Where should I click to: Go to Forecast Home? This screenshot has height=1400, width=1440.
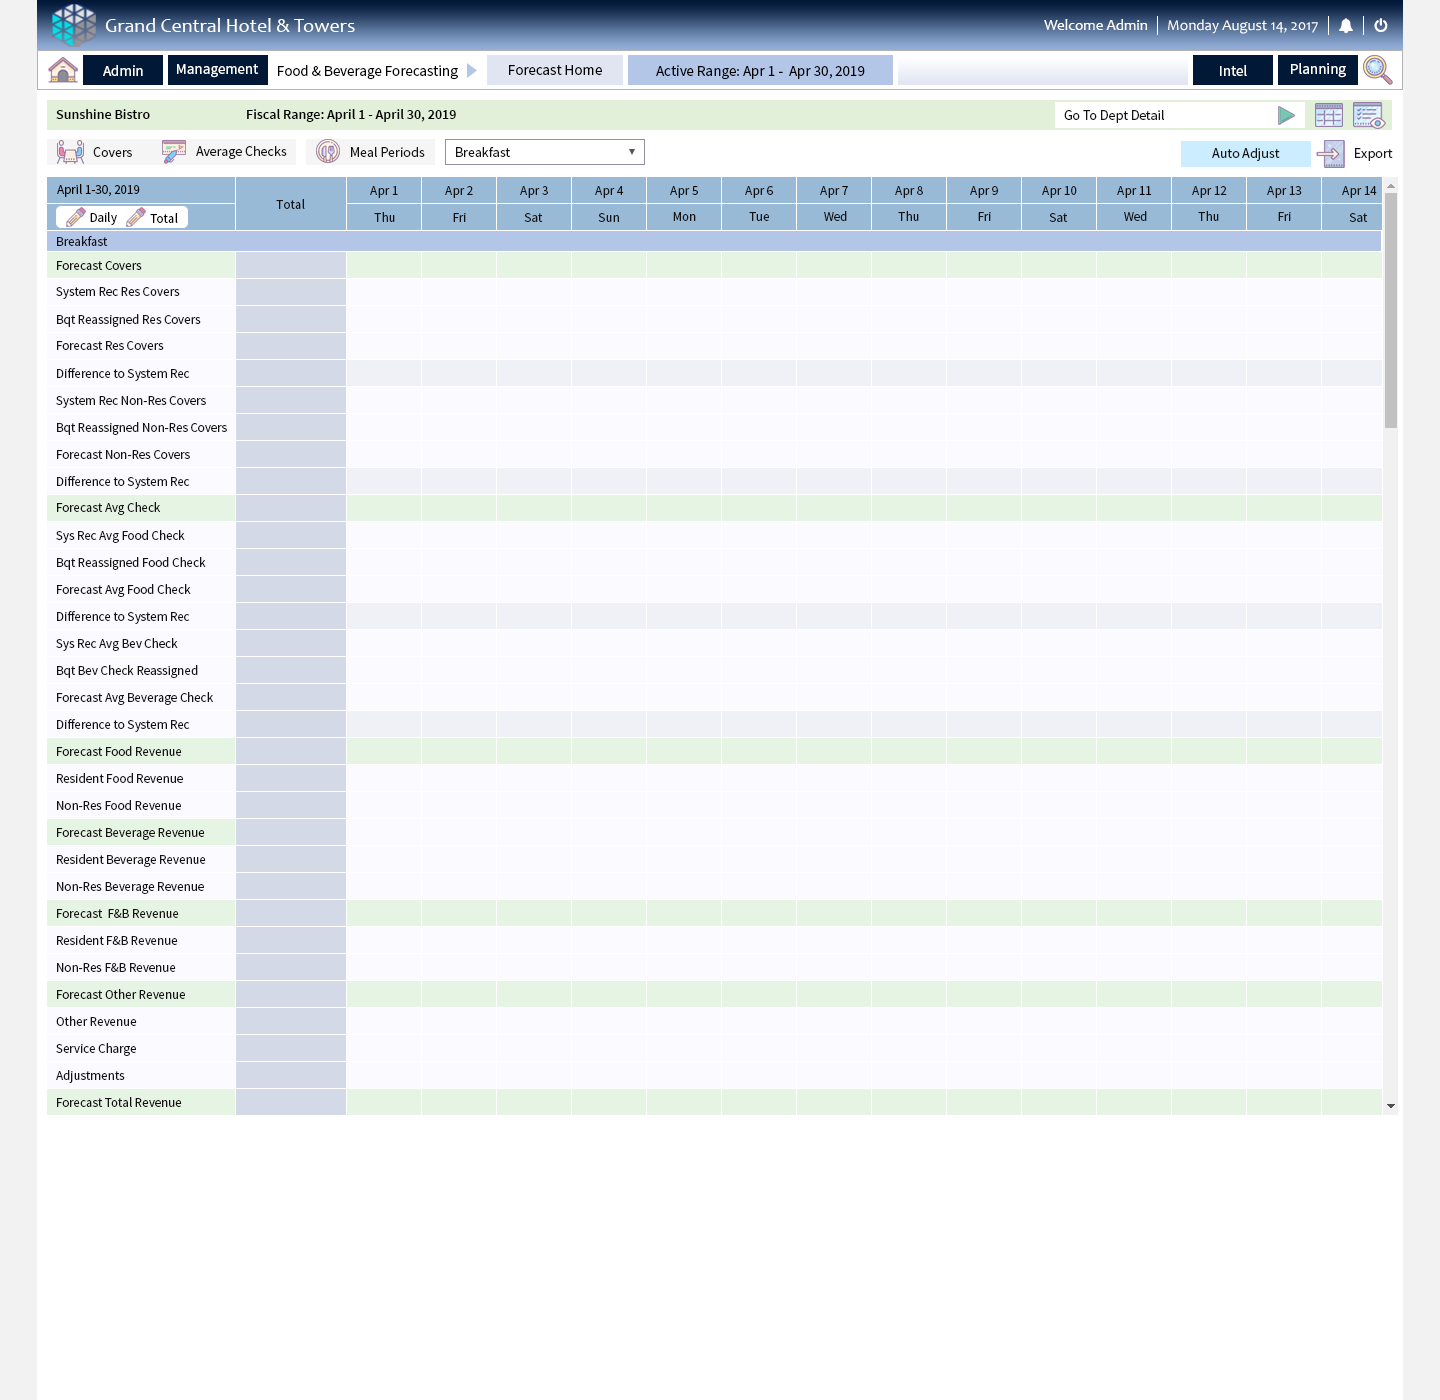pos(555,70)
